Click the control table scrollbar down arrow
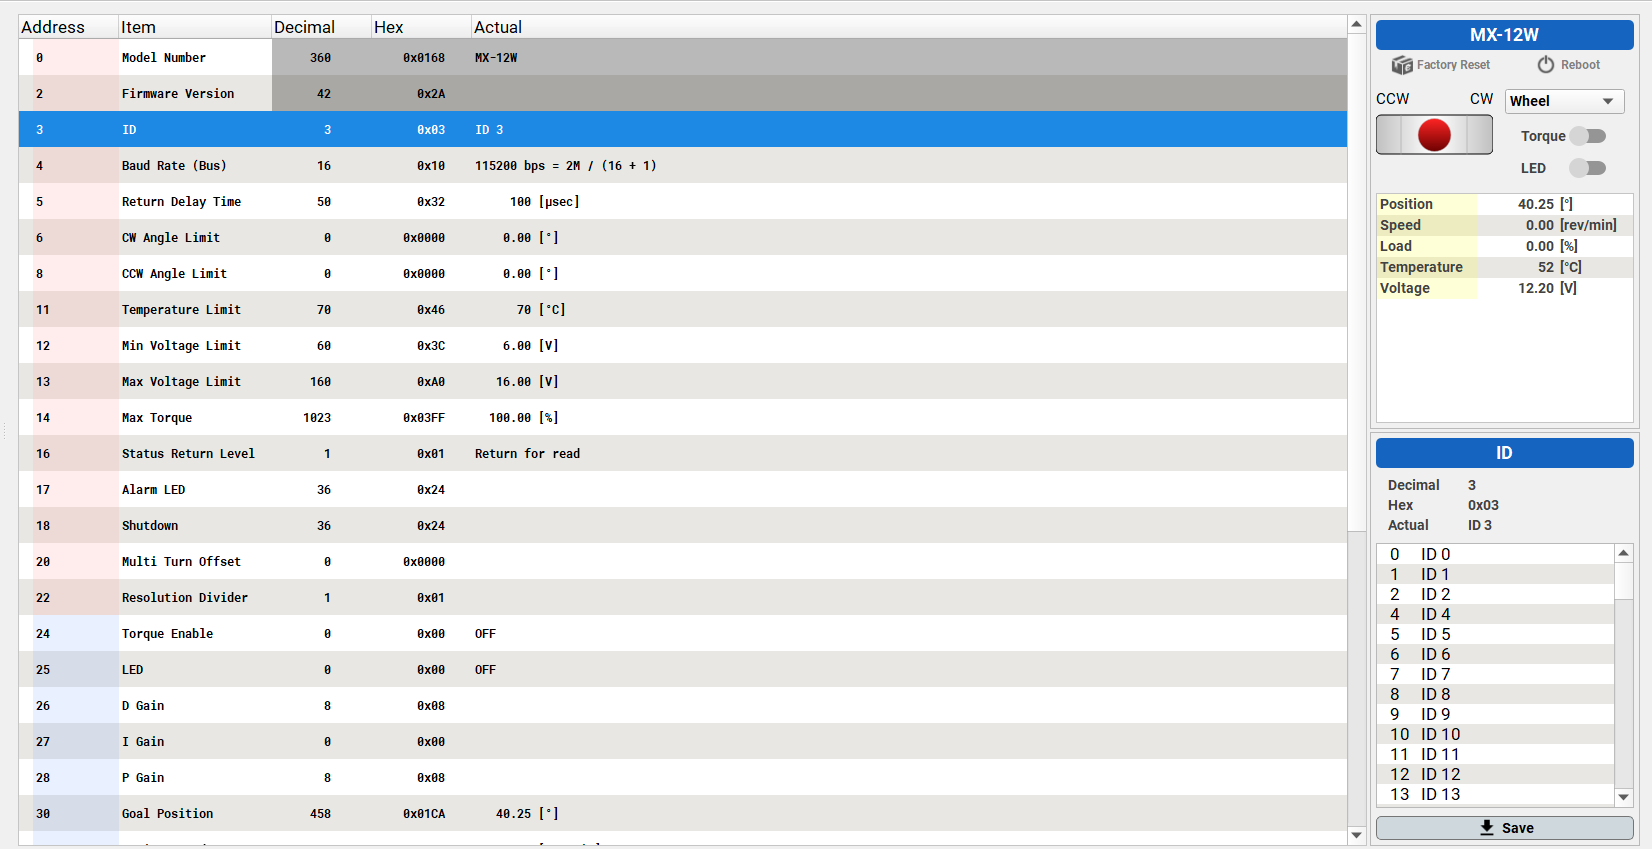The image size is (1652, 849). [1356, 835]
